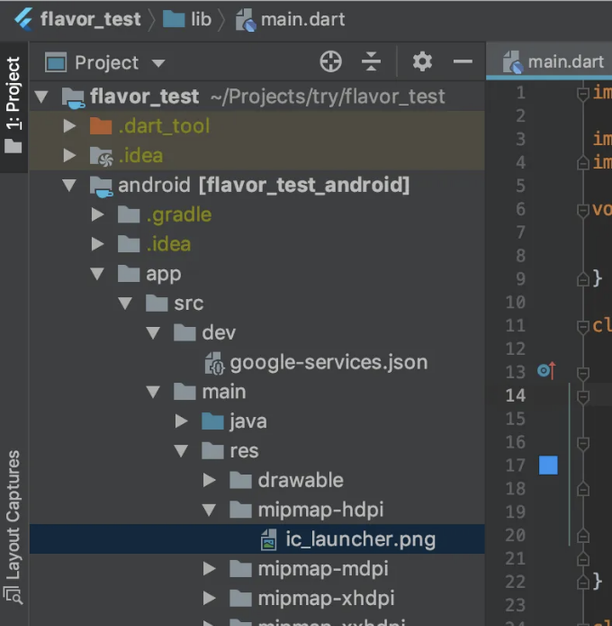Expand the .gradle folder
The height and width of the screenshot is (626, 612).
97,215
